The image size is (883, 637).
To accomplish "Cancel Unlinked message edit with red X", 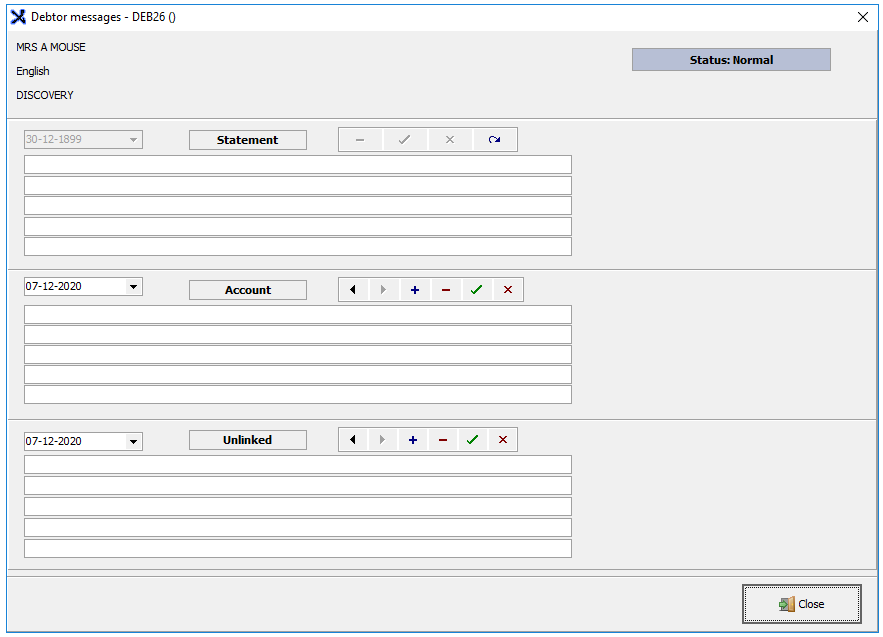I will (503, 440).
